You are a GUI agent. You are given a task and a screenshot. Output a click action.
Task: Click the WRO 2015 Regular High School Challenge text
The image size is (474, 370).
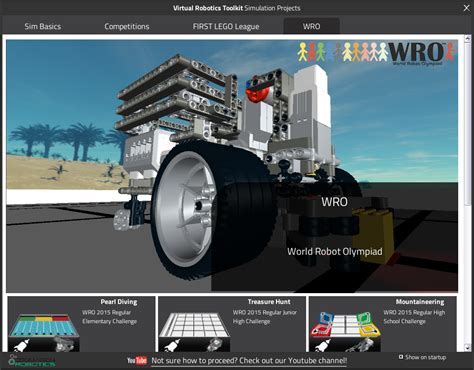pos(414,317)
